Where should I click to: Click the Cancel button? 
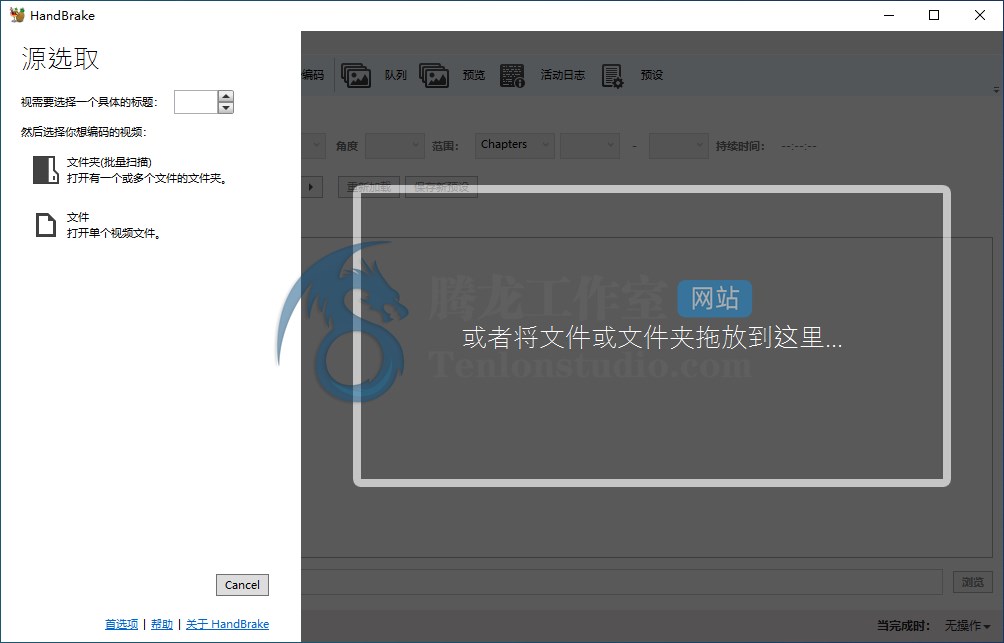click(x=242, y=585)
